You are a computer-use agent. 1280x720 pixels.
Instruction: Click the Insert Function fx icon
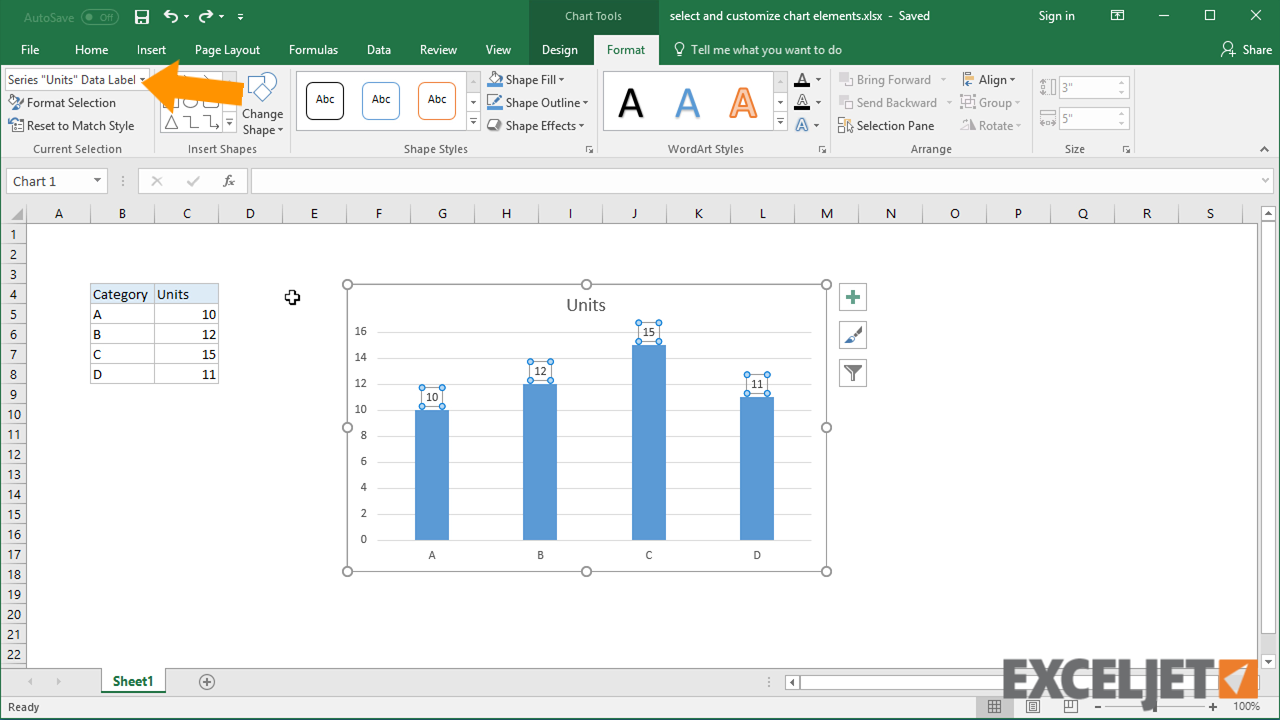coord(229,181)
